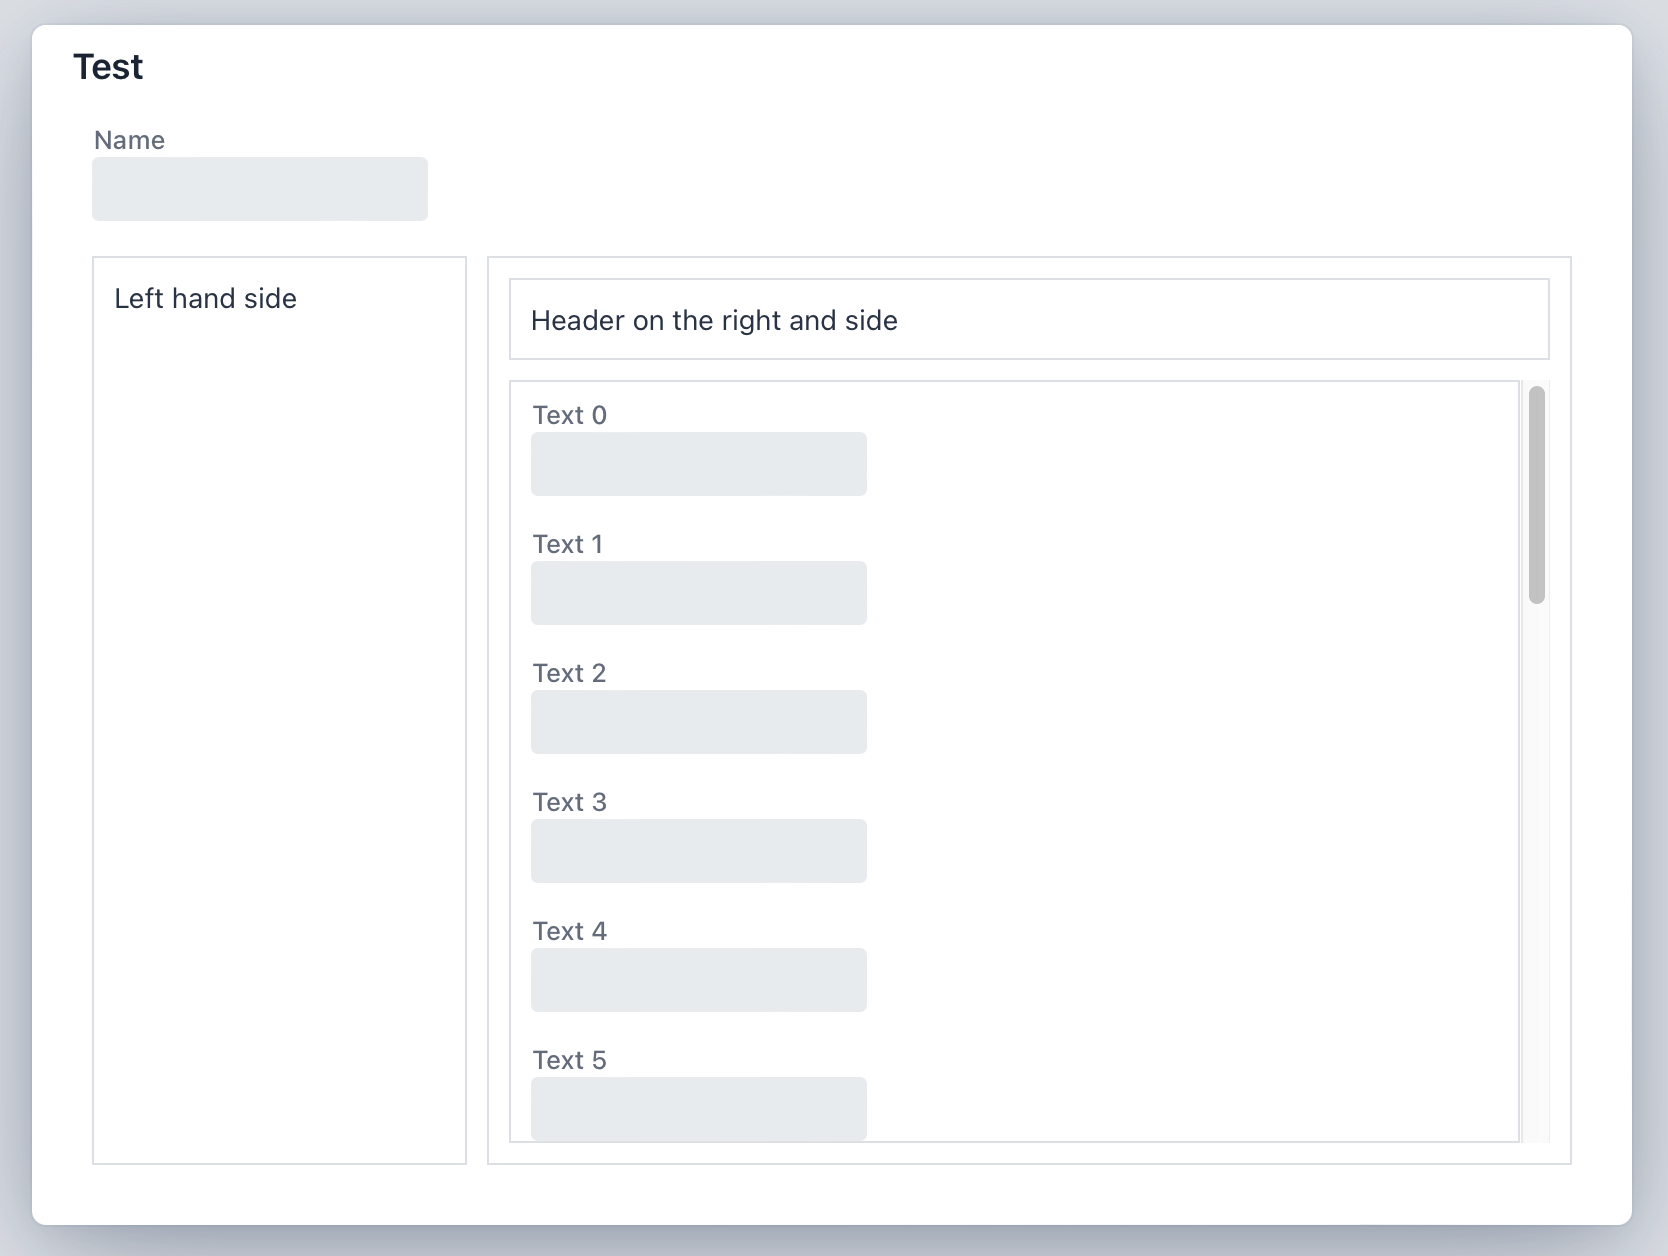Screen dimensions: 1668x1256
Task: Activate the Text 5 input field
Action: tap(698, 1108)
